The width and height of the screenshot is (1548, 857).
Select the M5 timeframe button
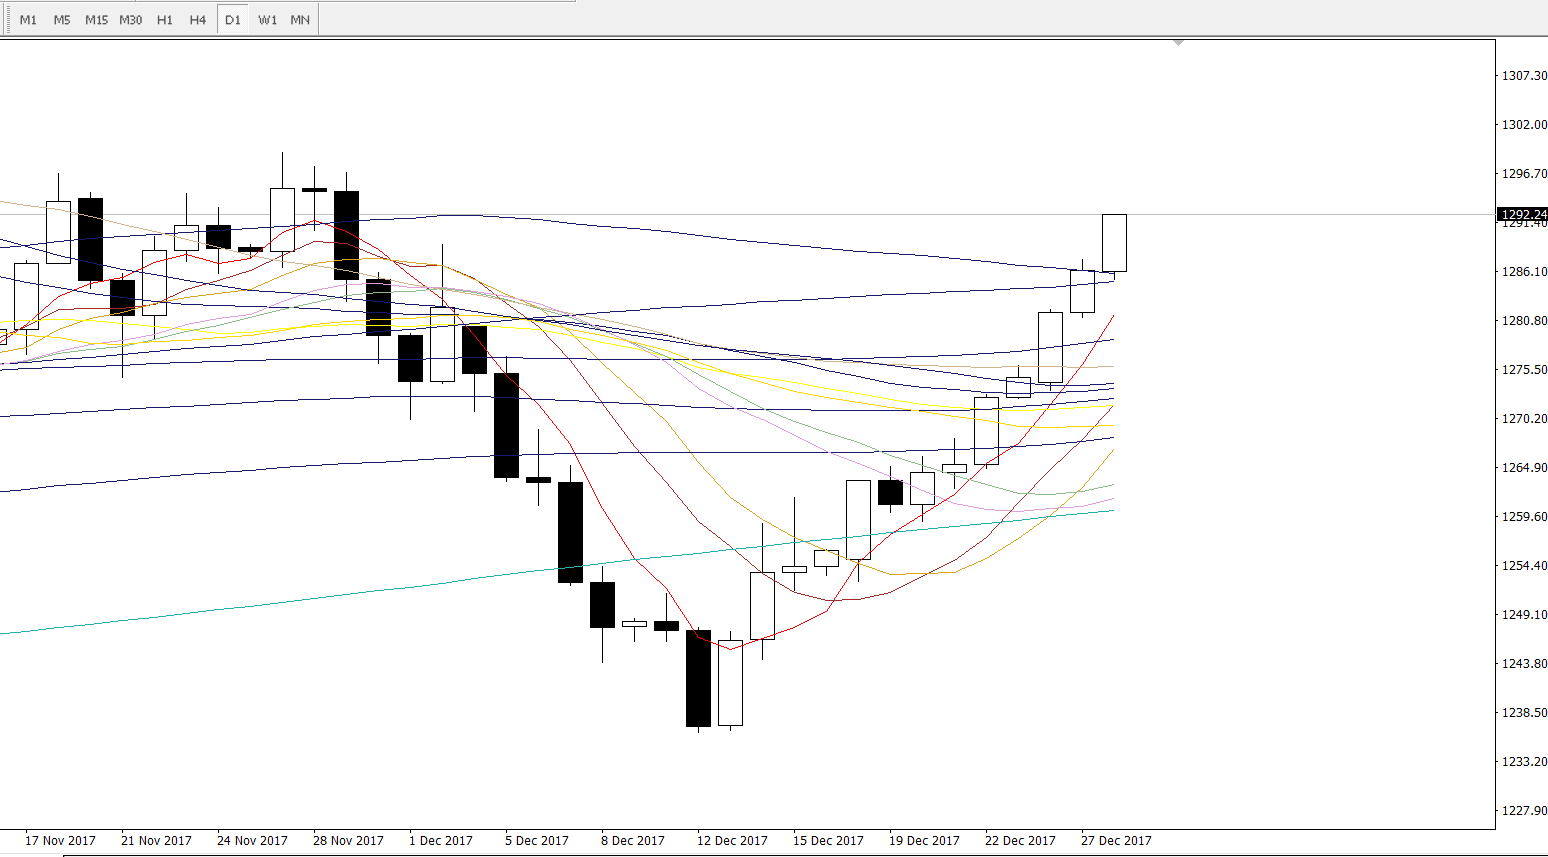[x=62, y=20]
